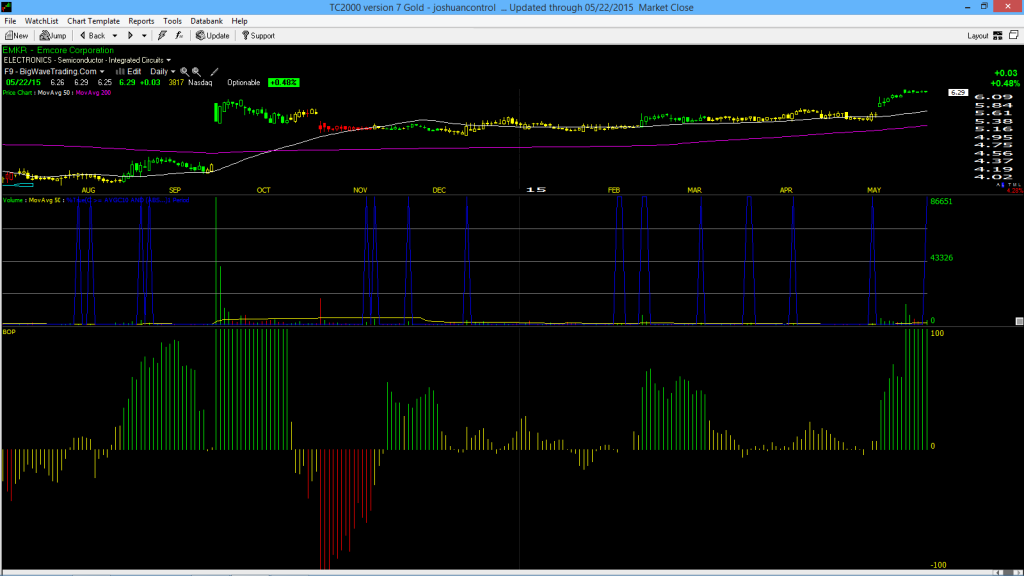Click the MovAvg 200 legend label
Viewport: 1024px width, 576px height.
click(x=93, y=93)
